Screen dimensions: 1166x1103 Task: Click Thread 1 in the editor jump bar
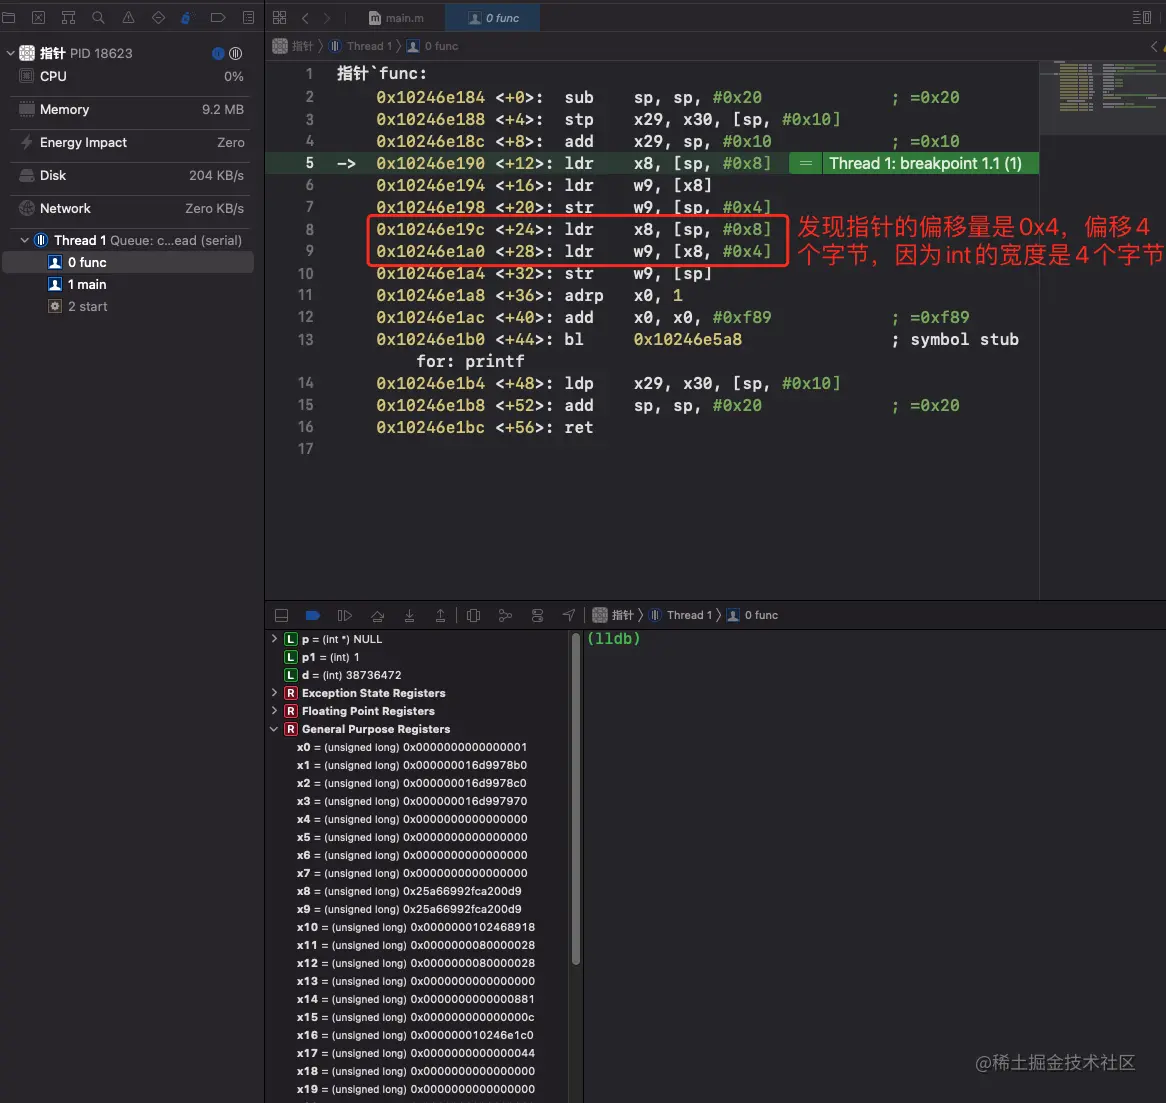click(361, 46)
